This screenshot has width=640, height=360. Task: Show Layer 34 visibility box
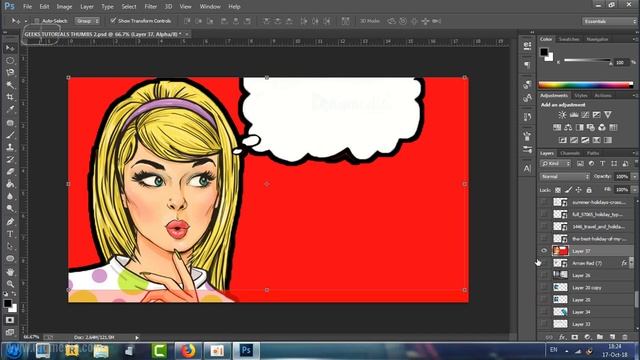coord(544,312)
